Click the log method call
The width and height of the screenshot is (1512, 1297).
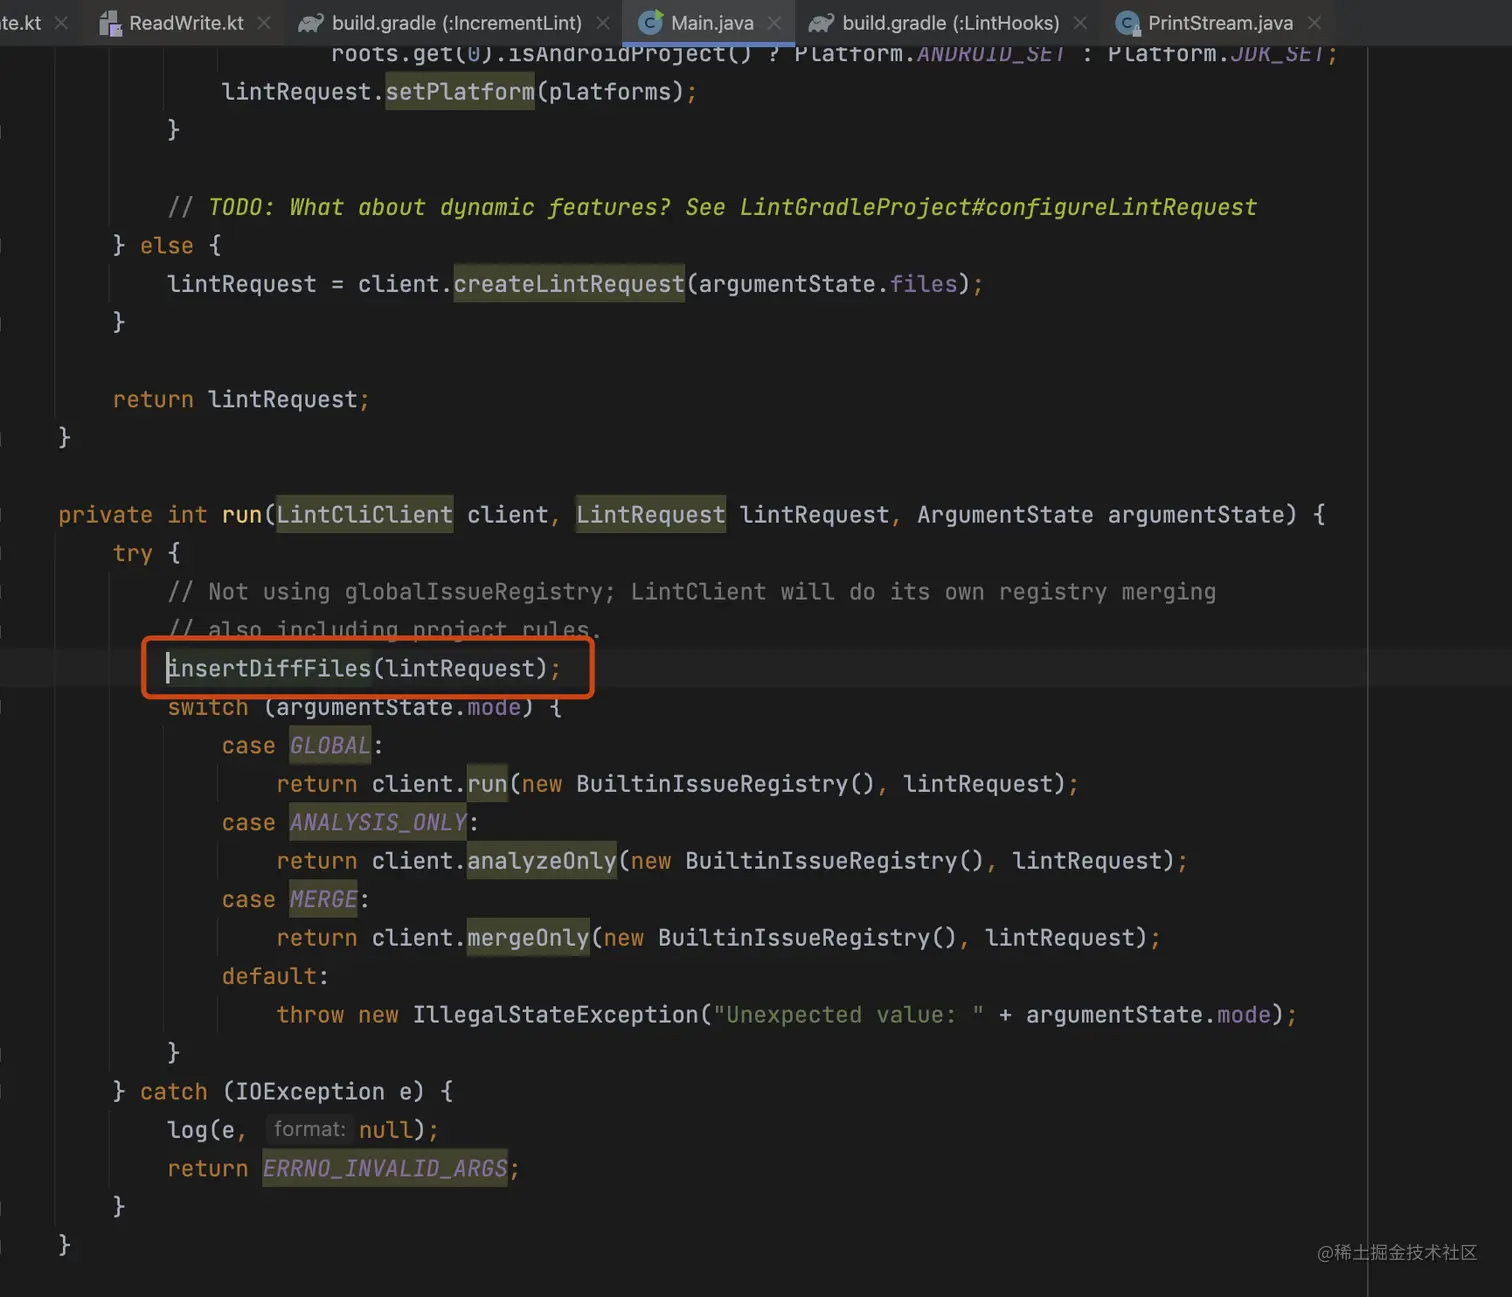(x=187, y=1130)
